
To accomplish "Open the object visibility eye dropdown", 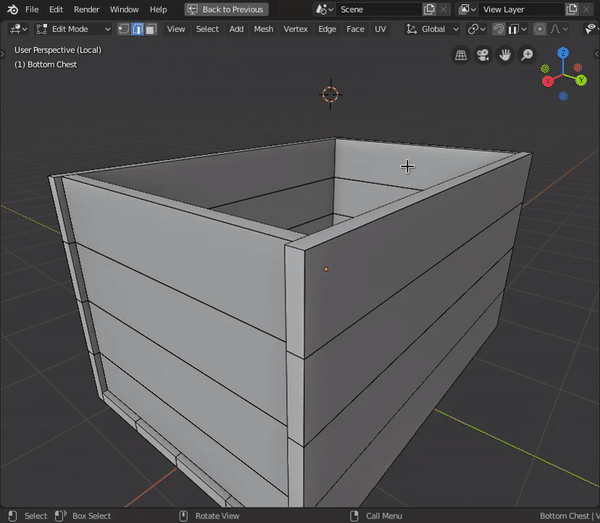I will [592, 29].
